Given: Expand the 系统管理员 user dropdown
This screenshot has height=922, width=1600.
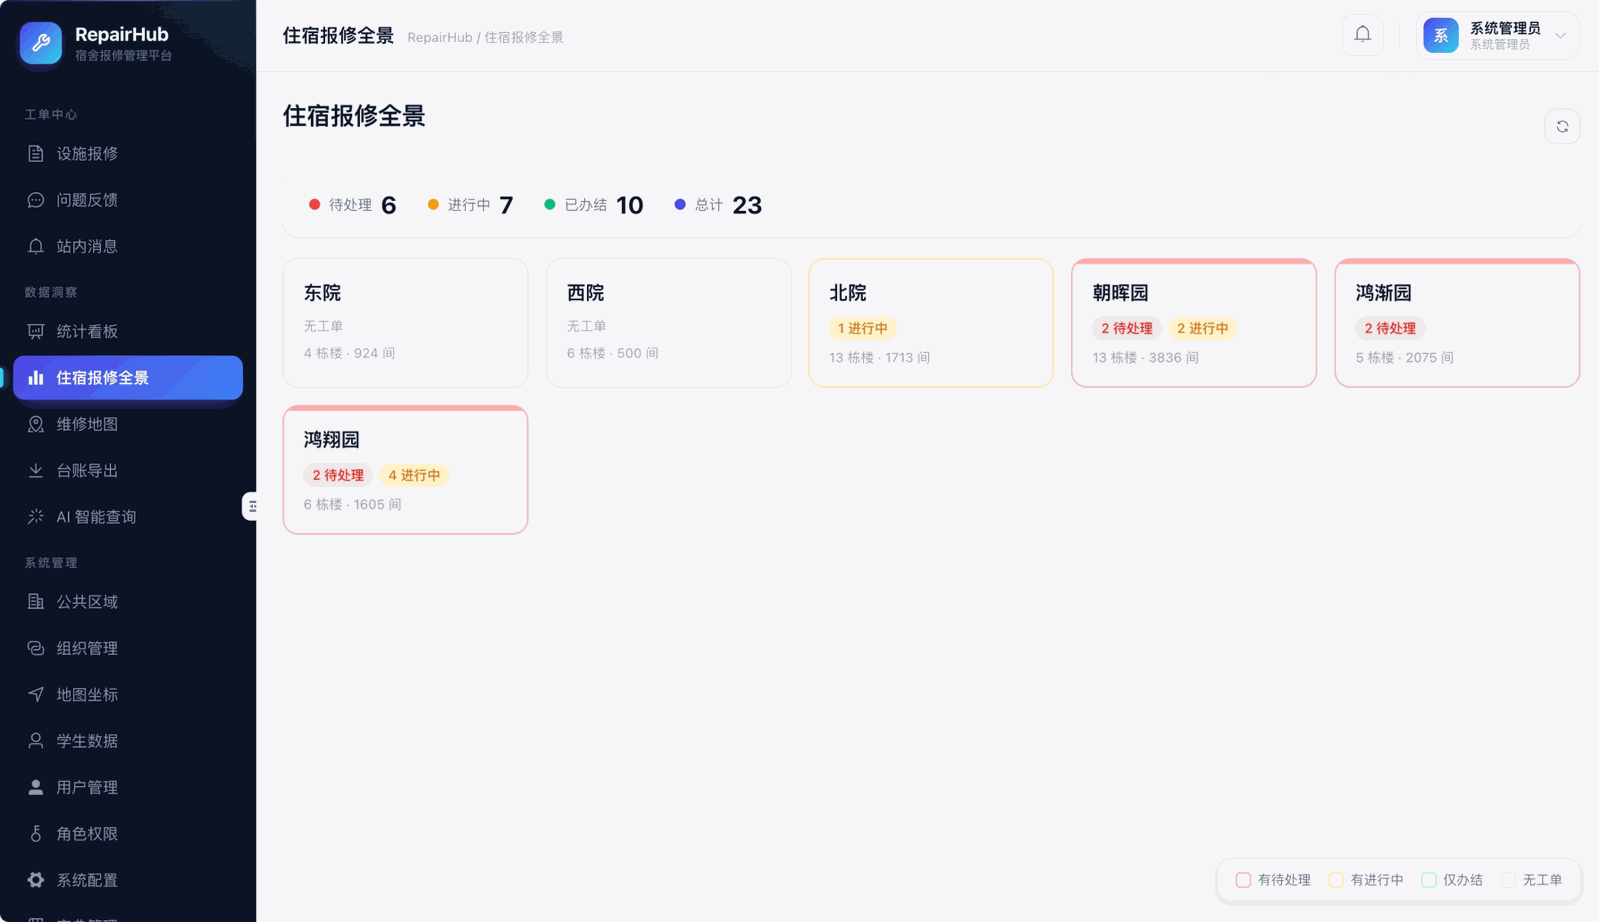Looking at the screenshot, I should [x=1560, y=36].
